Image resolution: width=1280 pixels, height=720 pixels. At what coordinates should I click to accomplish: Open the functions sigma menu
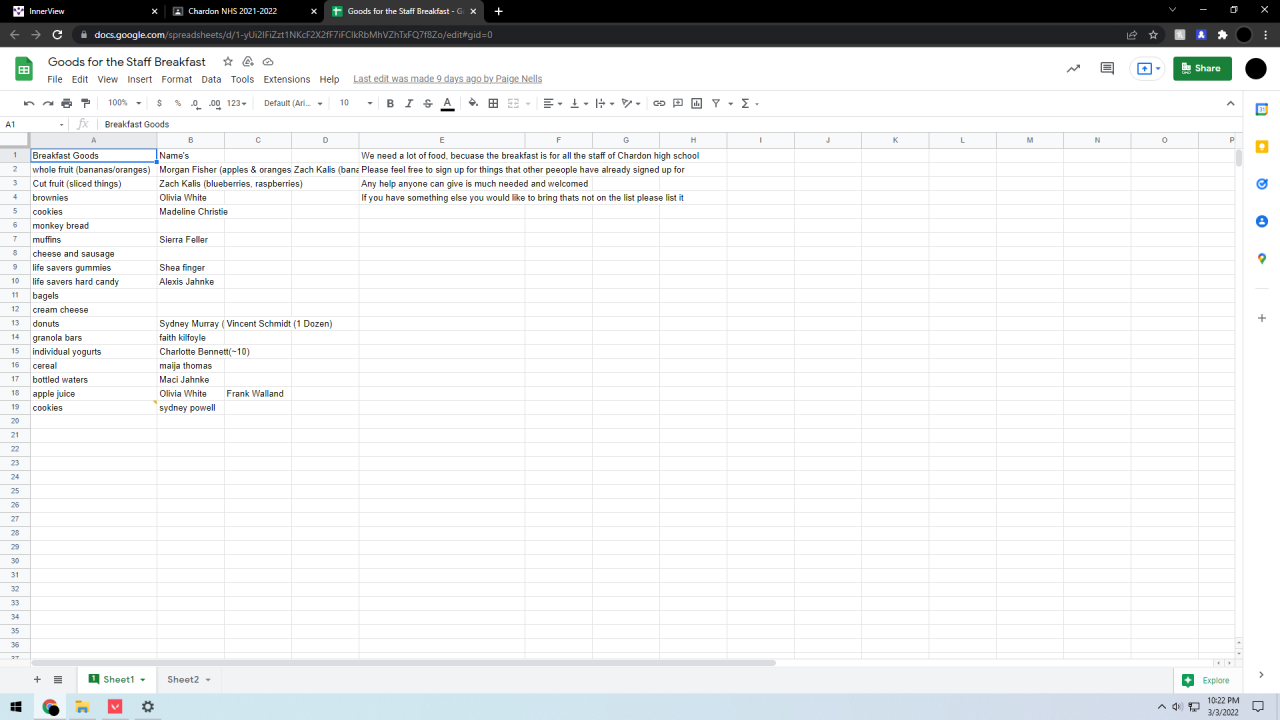coord(749,103)
